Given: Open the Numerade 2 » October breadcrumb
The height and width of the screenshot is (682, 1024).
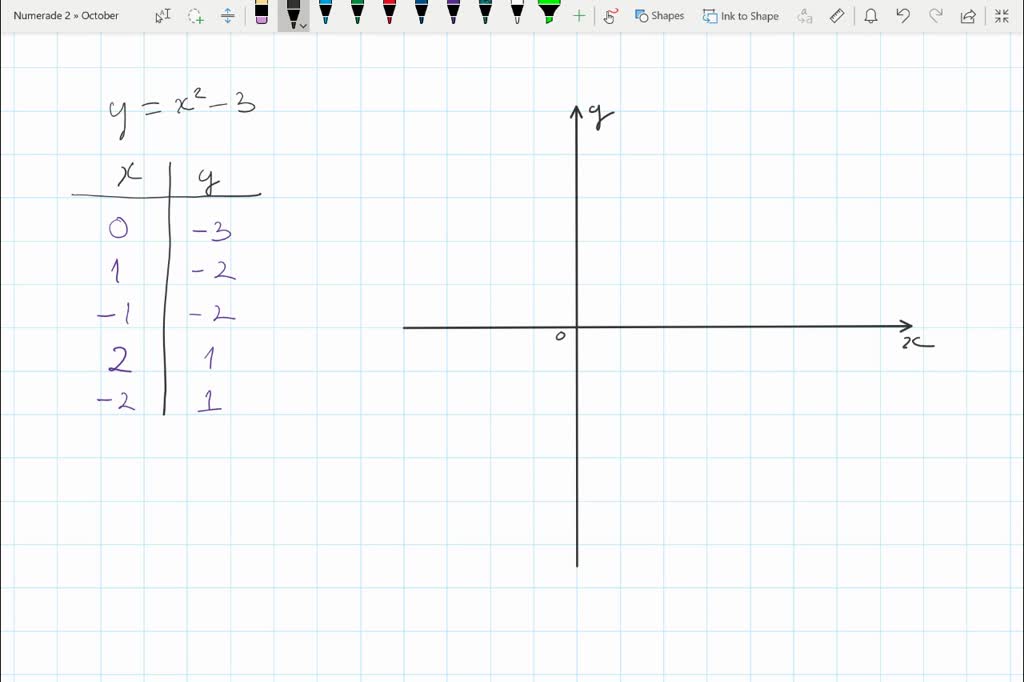Looking at the screenshot, I should tap(66, 16).
